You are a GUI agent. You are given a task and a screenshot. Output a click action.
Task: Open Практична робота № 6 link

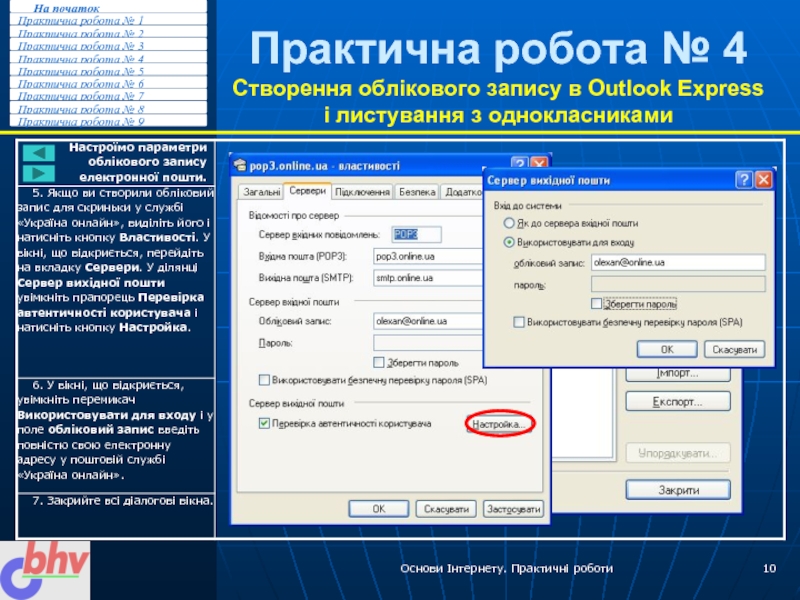(x=81, y=84)
